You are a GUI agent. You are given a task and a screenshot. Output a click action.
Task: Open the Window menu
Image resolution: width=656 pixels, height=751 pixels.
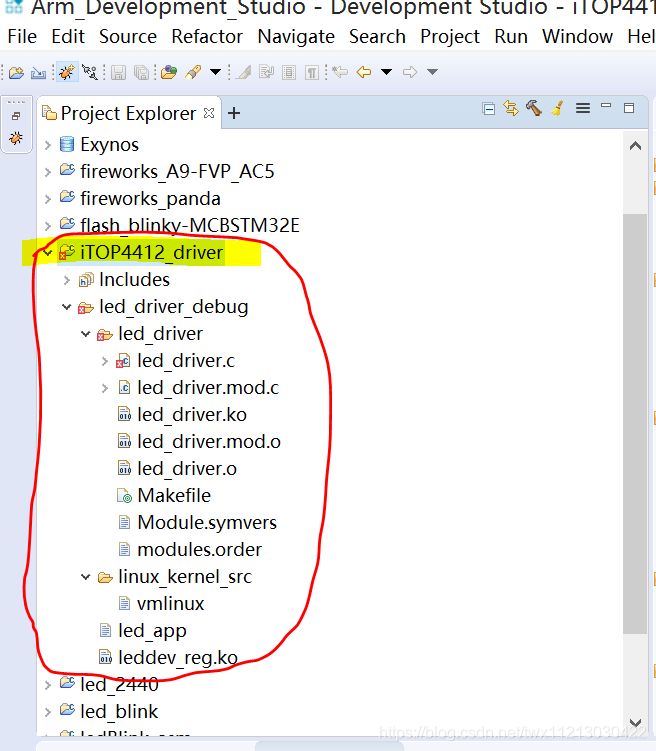[577, 36]
